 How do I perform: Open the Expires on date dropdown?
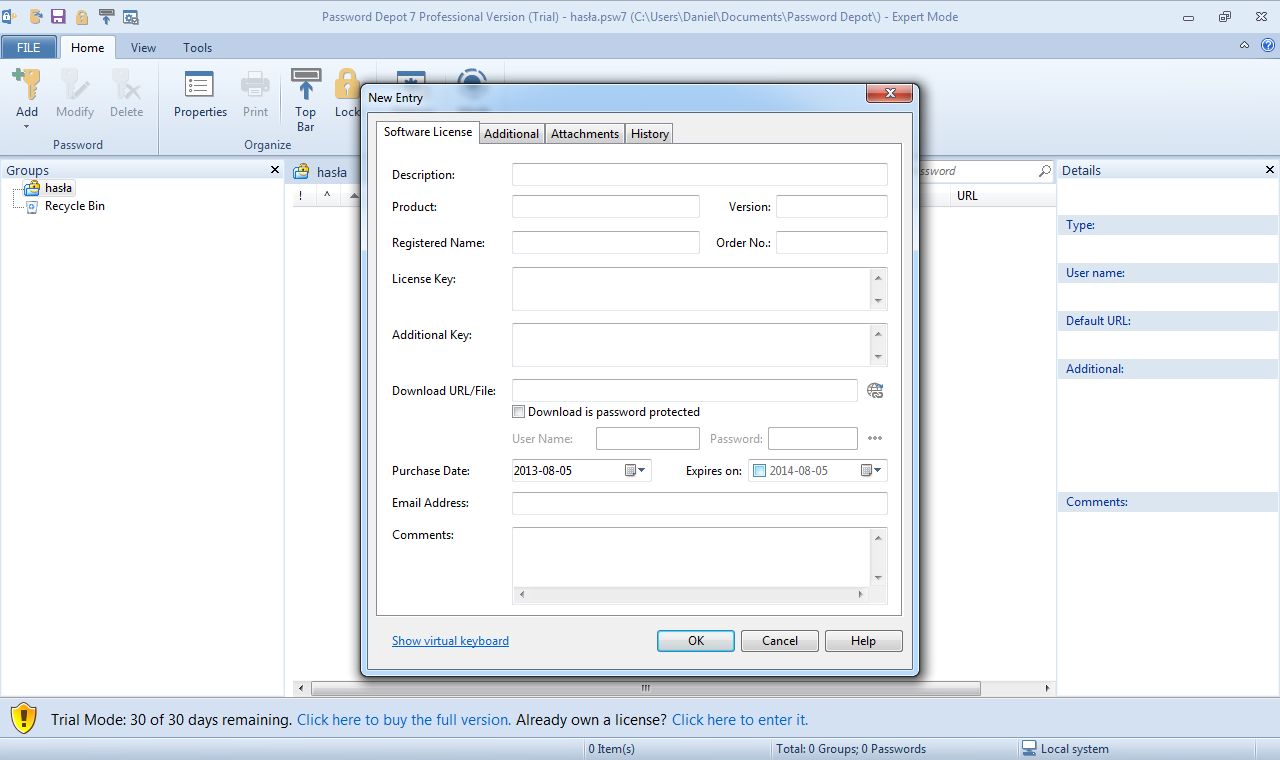coord(872,470)
